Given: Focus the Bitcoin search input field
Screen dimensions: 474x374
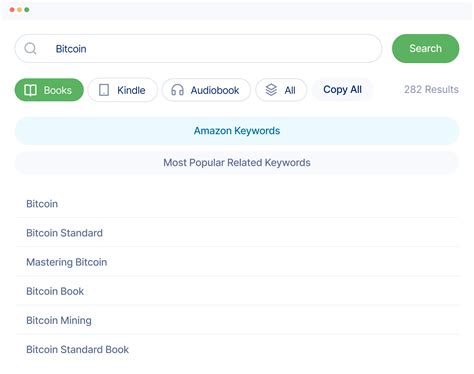Looking at the screenshot, I should (x=198, y=49).
